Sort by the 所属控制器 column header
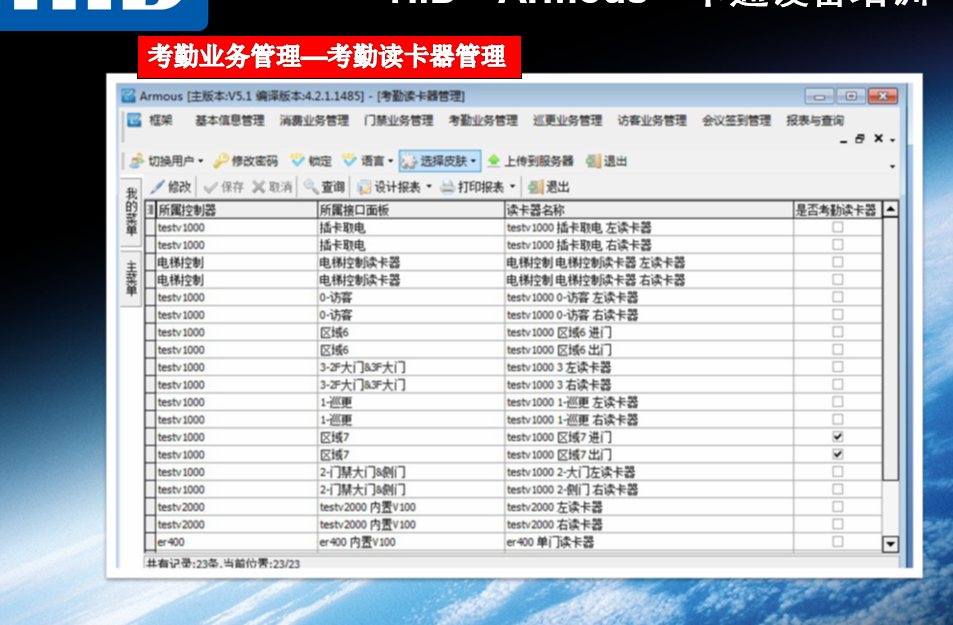Image resolution: width=953 pixels, height=625 pixels. click(236, 210)
